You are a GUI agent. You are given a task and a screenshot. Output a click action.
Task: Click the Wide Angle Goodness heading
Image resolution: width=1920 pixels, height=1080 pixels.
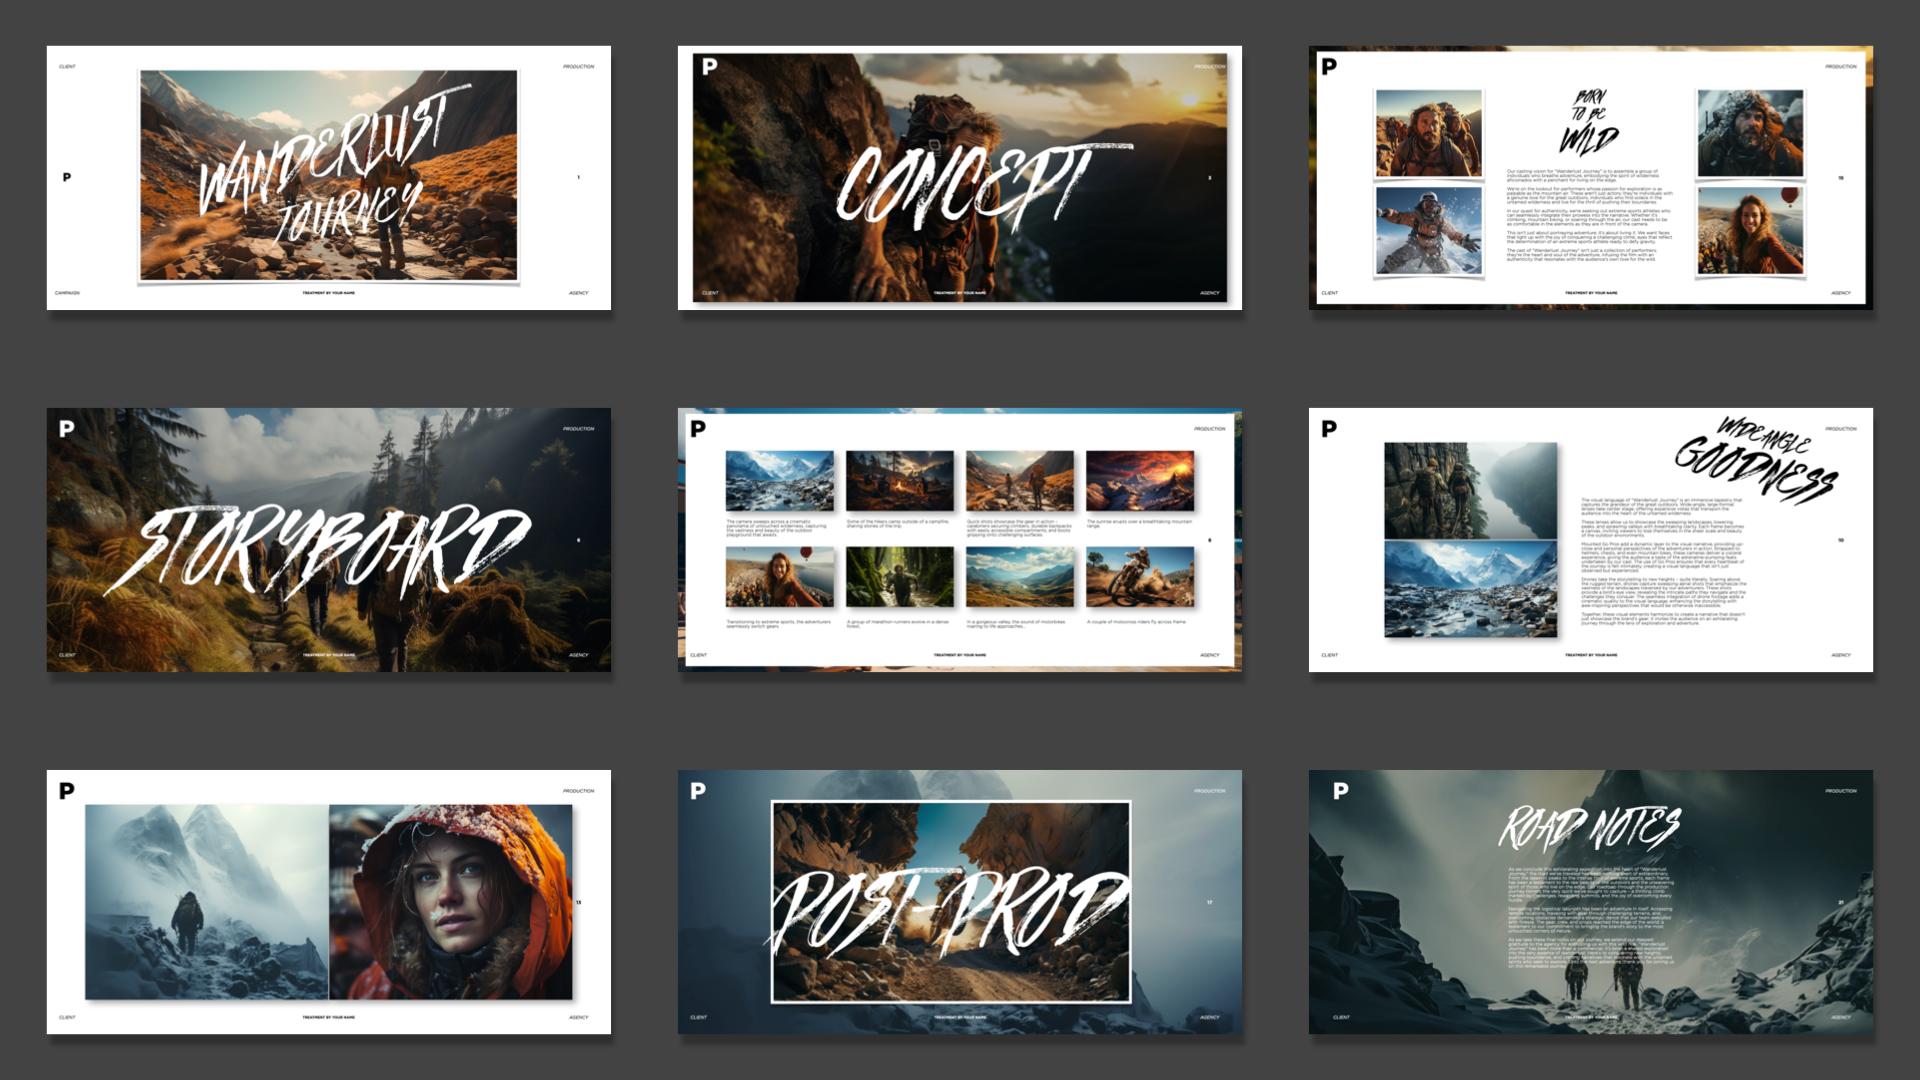pyautogui.click(x=1758, y=460)
